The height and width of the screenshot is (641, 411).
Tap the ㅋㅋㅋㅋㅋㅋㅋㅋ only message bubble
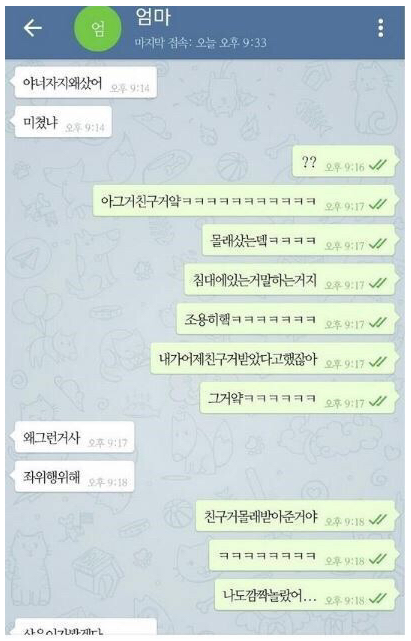coord(302,556)
